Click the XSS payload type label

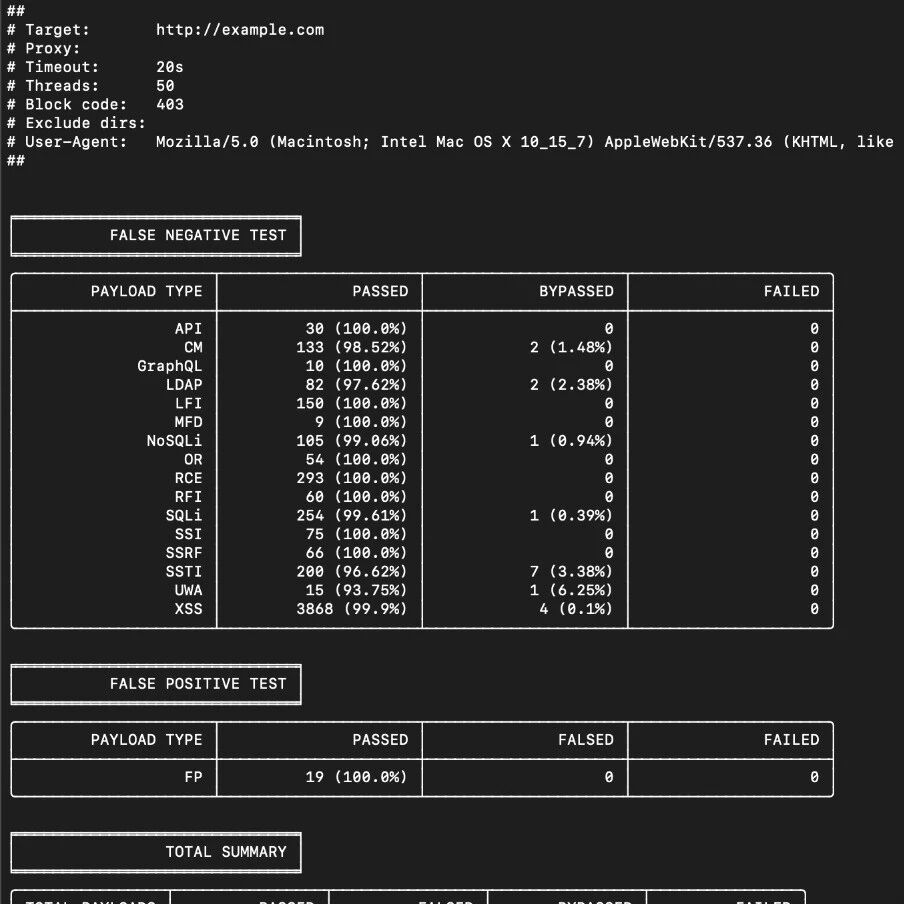click(x=189, y=609)
